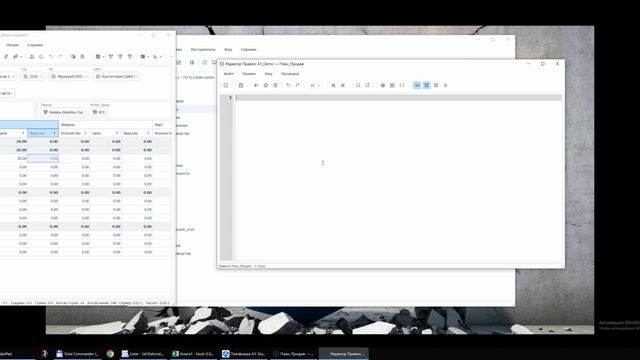Open the Цена column header dropdown under Февраль
Screen dimensions: 640x360
tap(117, 133)
